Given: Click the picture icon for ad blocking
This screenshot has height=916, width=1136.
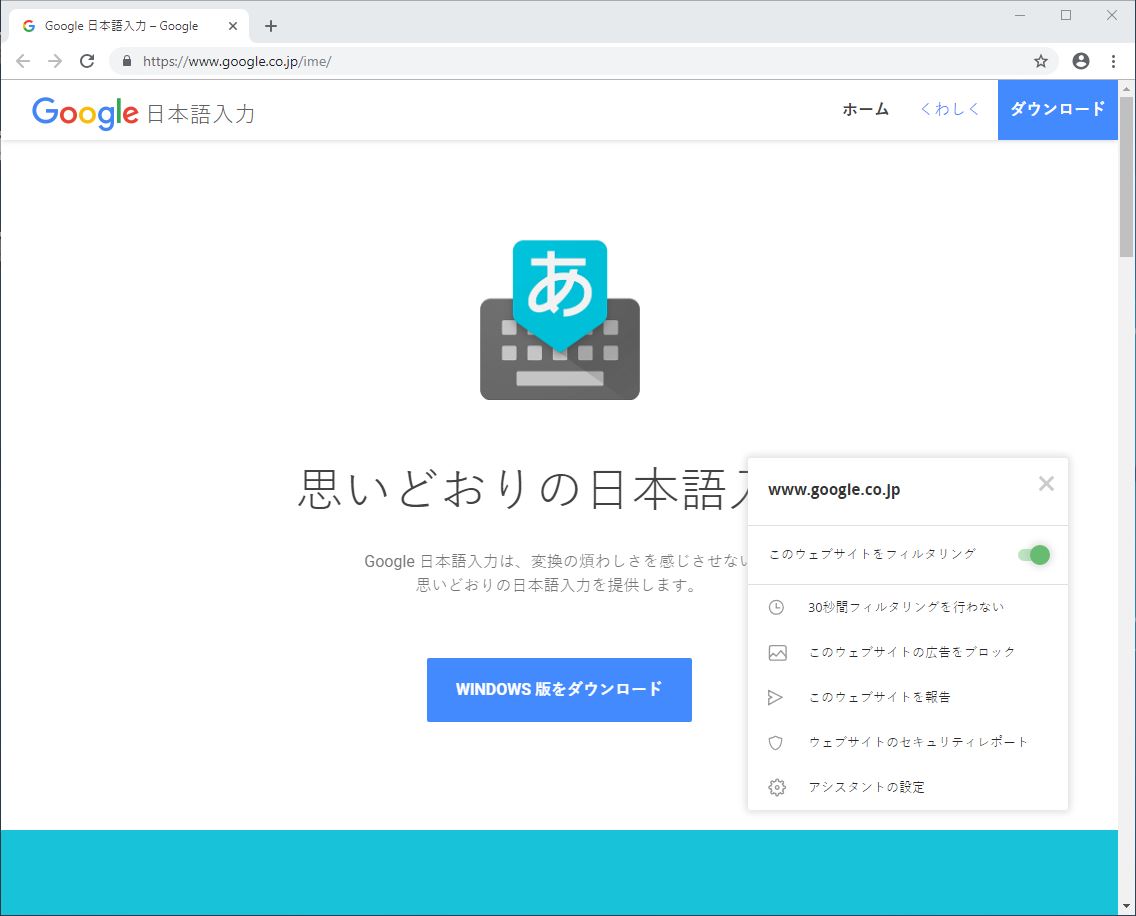Looking at the screenshot, I should click(x=777, y=653).
